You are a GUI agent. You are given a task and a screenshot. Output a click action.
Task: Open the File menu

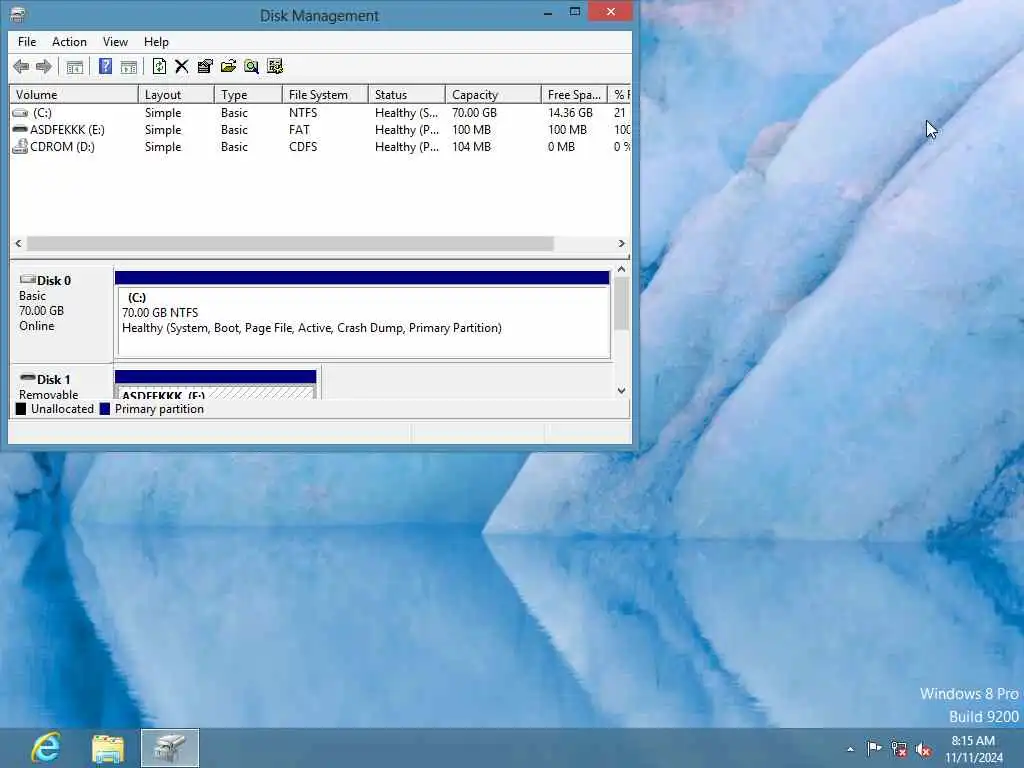[x=27, y=42]
